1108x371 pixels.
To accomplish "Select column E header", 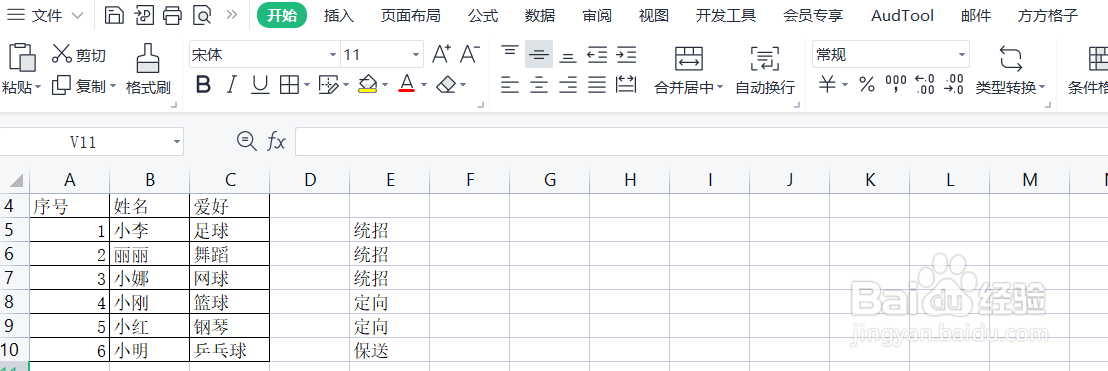I will pyautogui.click(x=389, y=180).
